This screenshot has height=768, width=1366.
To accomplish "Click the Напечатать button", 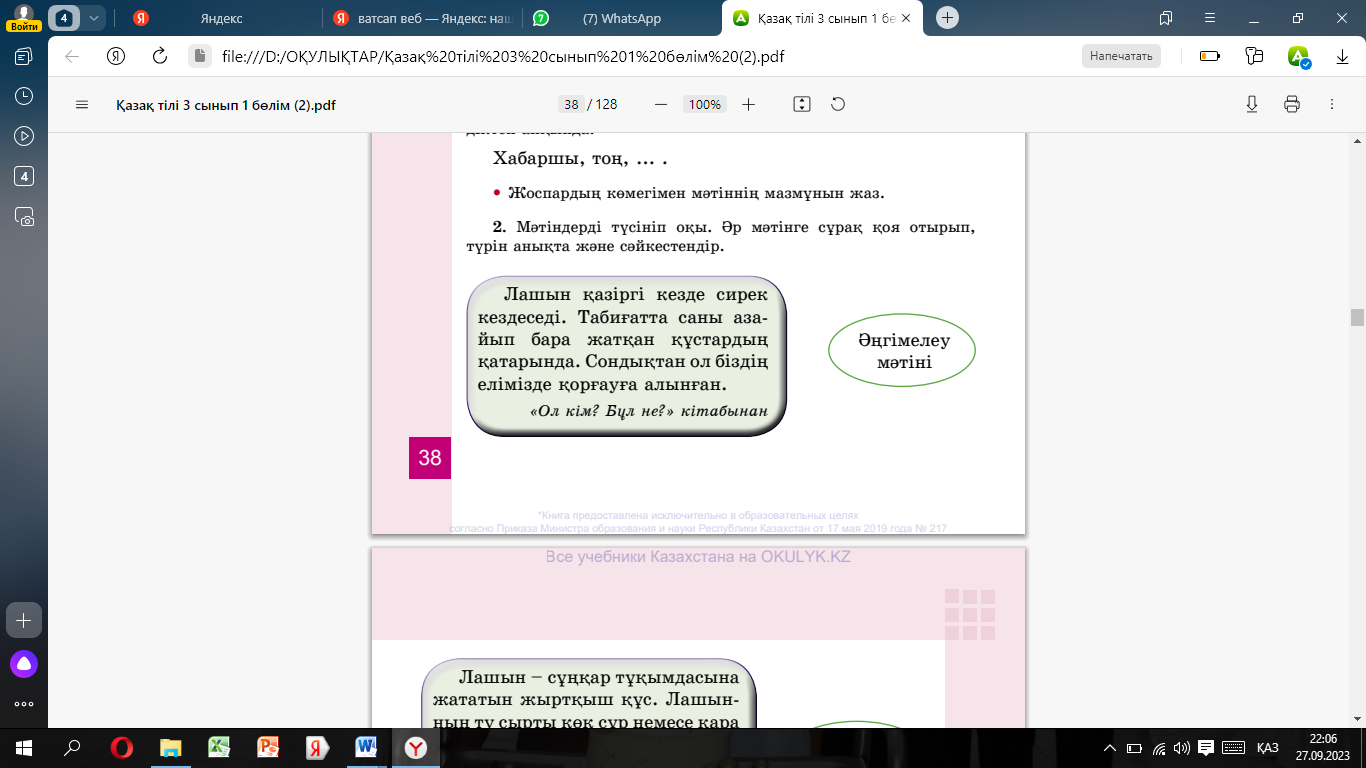I will [1121, 56].
